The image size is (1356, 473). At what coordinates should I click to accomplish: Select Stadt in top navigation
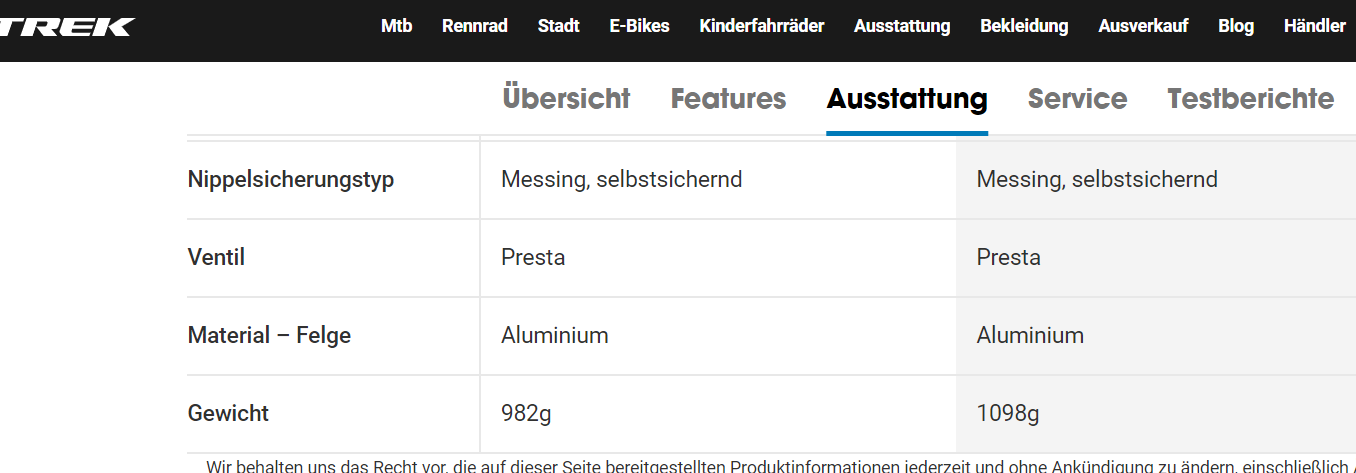tap(558, 26)
